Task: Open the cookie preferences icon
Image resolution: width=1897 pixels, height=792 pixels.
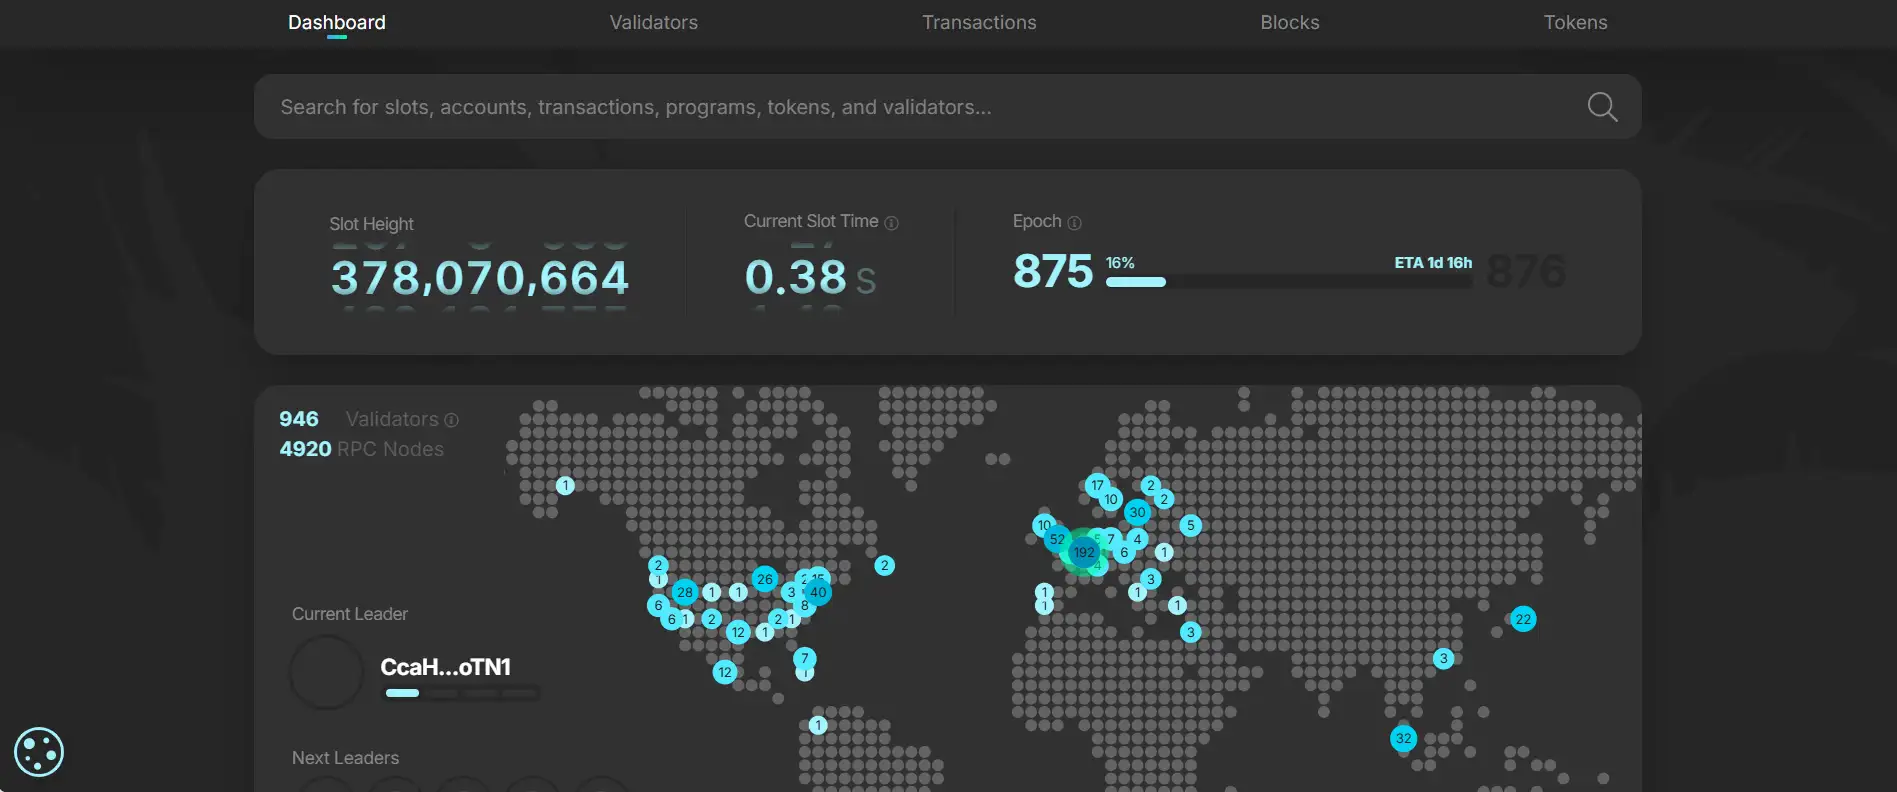Action: 39,752
